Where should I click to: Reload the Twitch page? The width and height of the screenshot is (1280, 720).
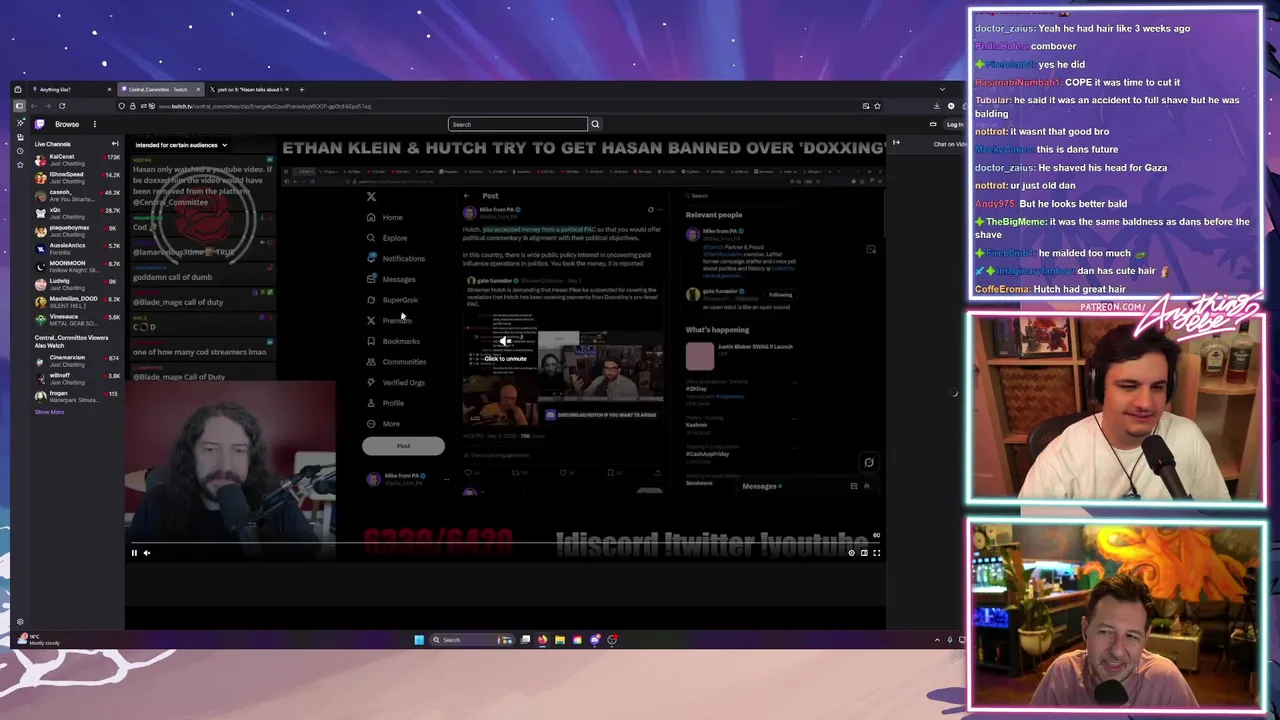pos(62,106)
